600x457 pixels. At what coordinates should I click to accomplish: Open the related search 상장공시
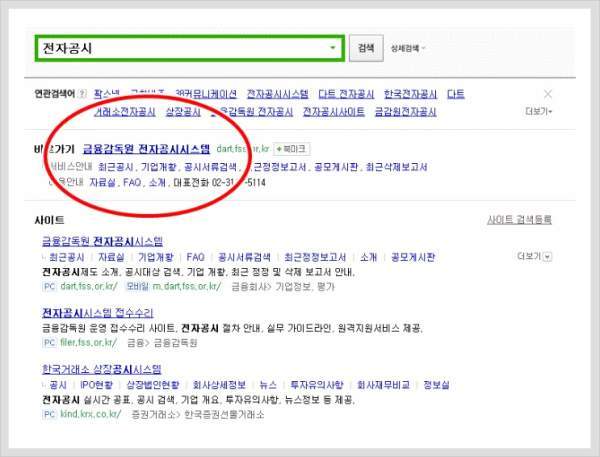click(x=183, y=112)
